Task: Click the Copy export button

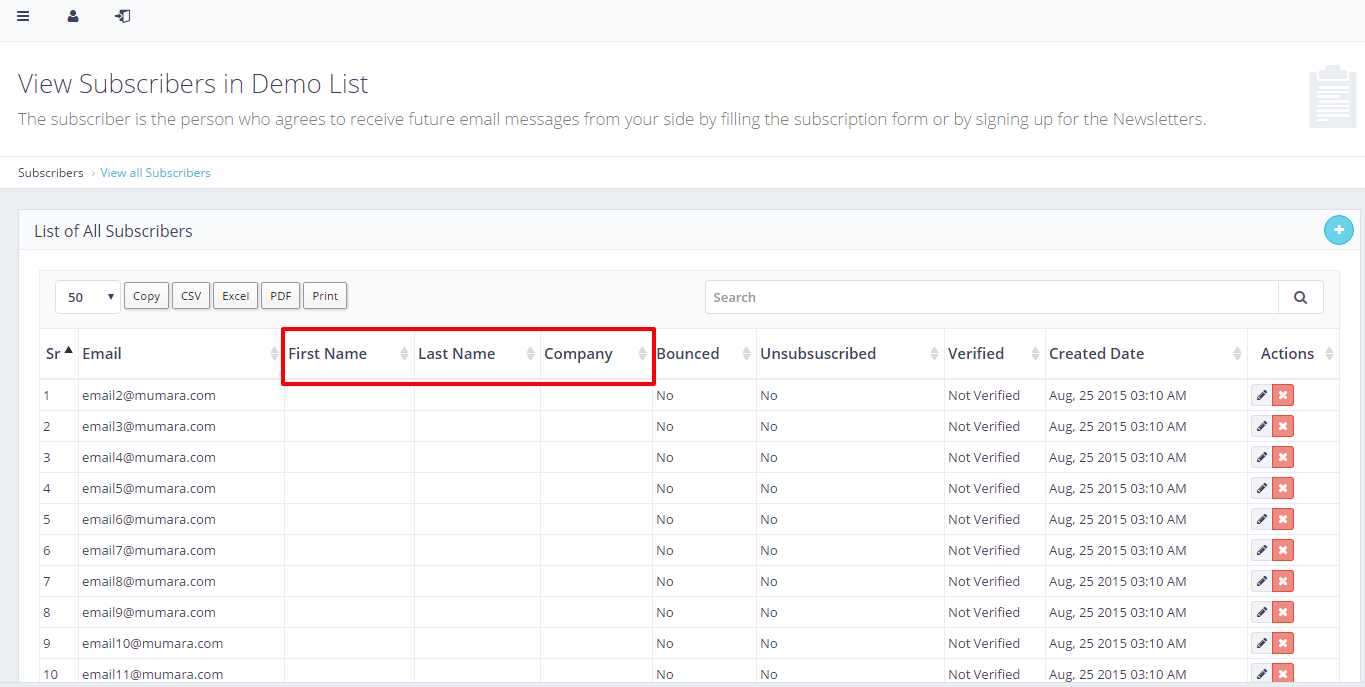Action: [x=146, y=296]
